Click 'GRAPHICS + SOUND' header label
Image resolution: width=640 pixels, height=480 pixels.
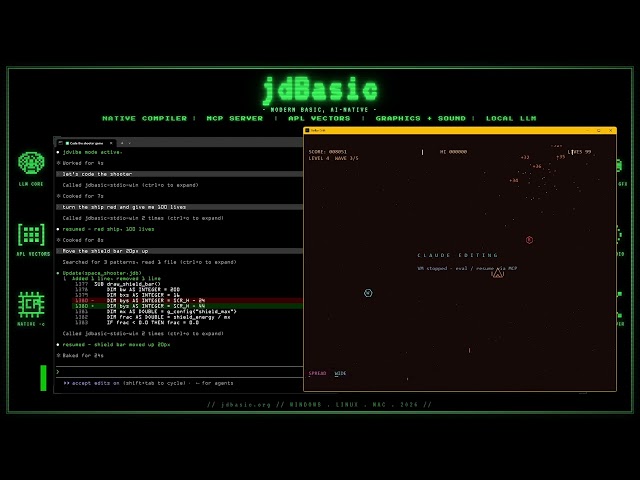(420, 118)
